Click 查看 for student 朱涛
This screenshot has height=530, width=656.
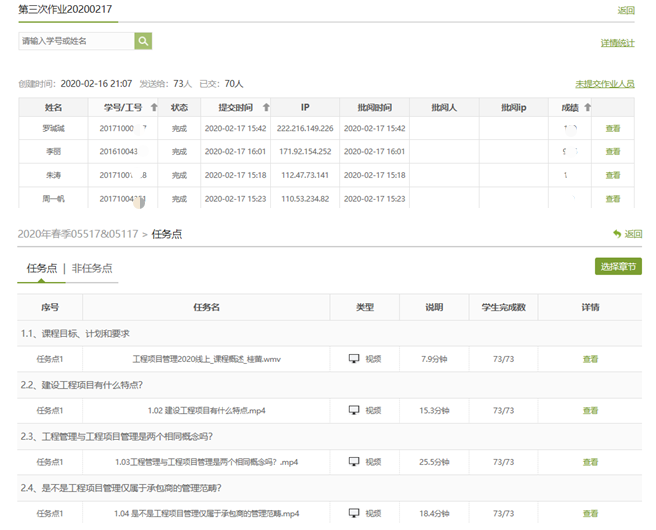click(x=613, y=175)
